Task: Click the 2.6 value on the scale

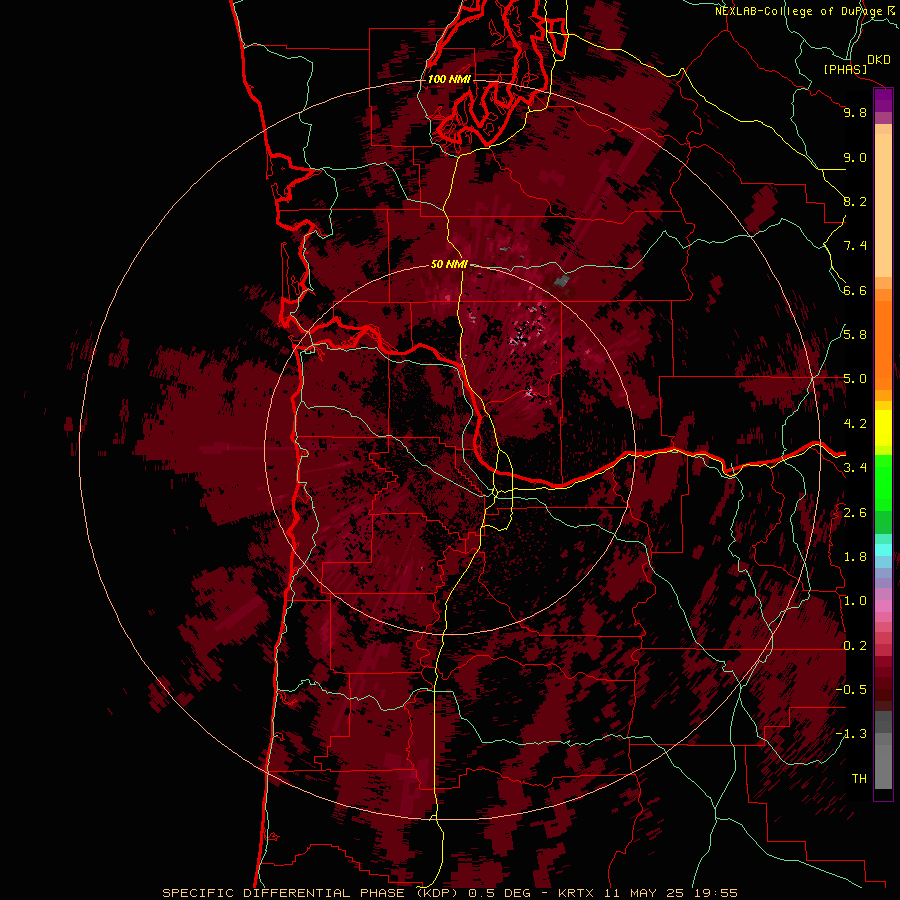Action: click(x=855, y=513)
